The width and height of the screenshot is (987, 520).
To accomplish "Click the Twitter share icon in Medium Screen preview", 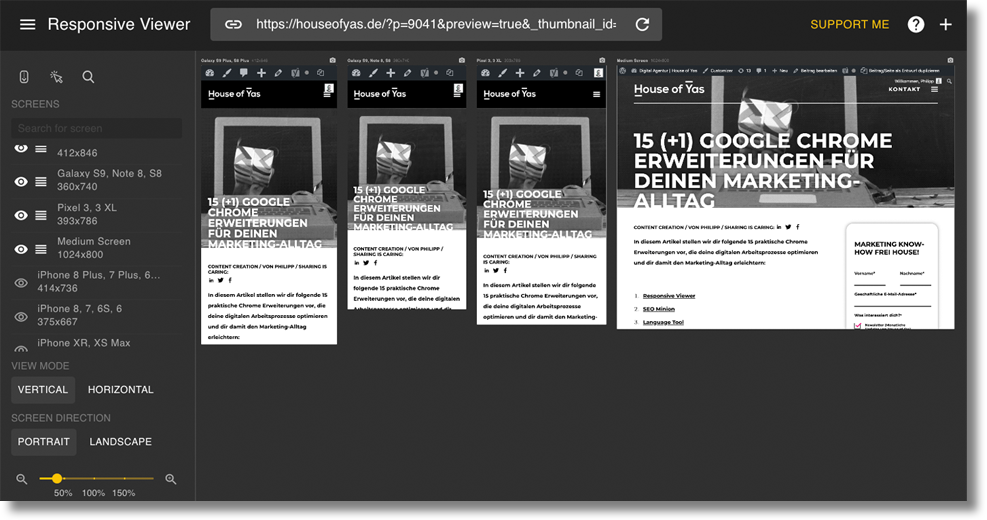I will point(788,227).
